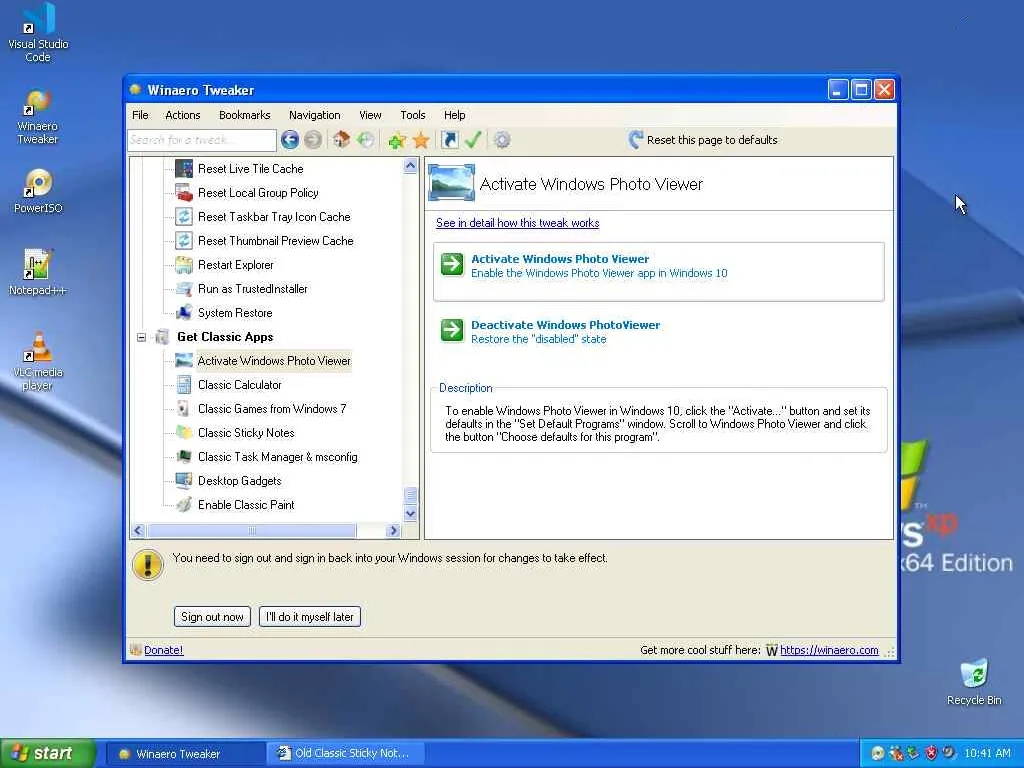Image resolution: width=1024 pixels, height=768 pixels.
Task: Click the VLC media player desktop icon
Action: pyautogui.click(x=38, y=360)
